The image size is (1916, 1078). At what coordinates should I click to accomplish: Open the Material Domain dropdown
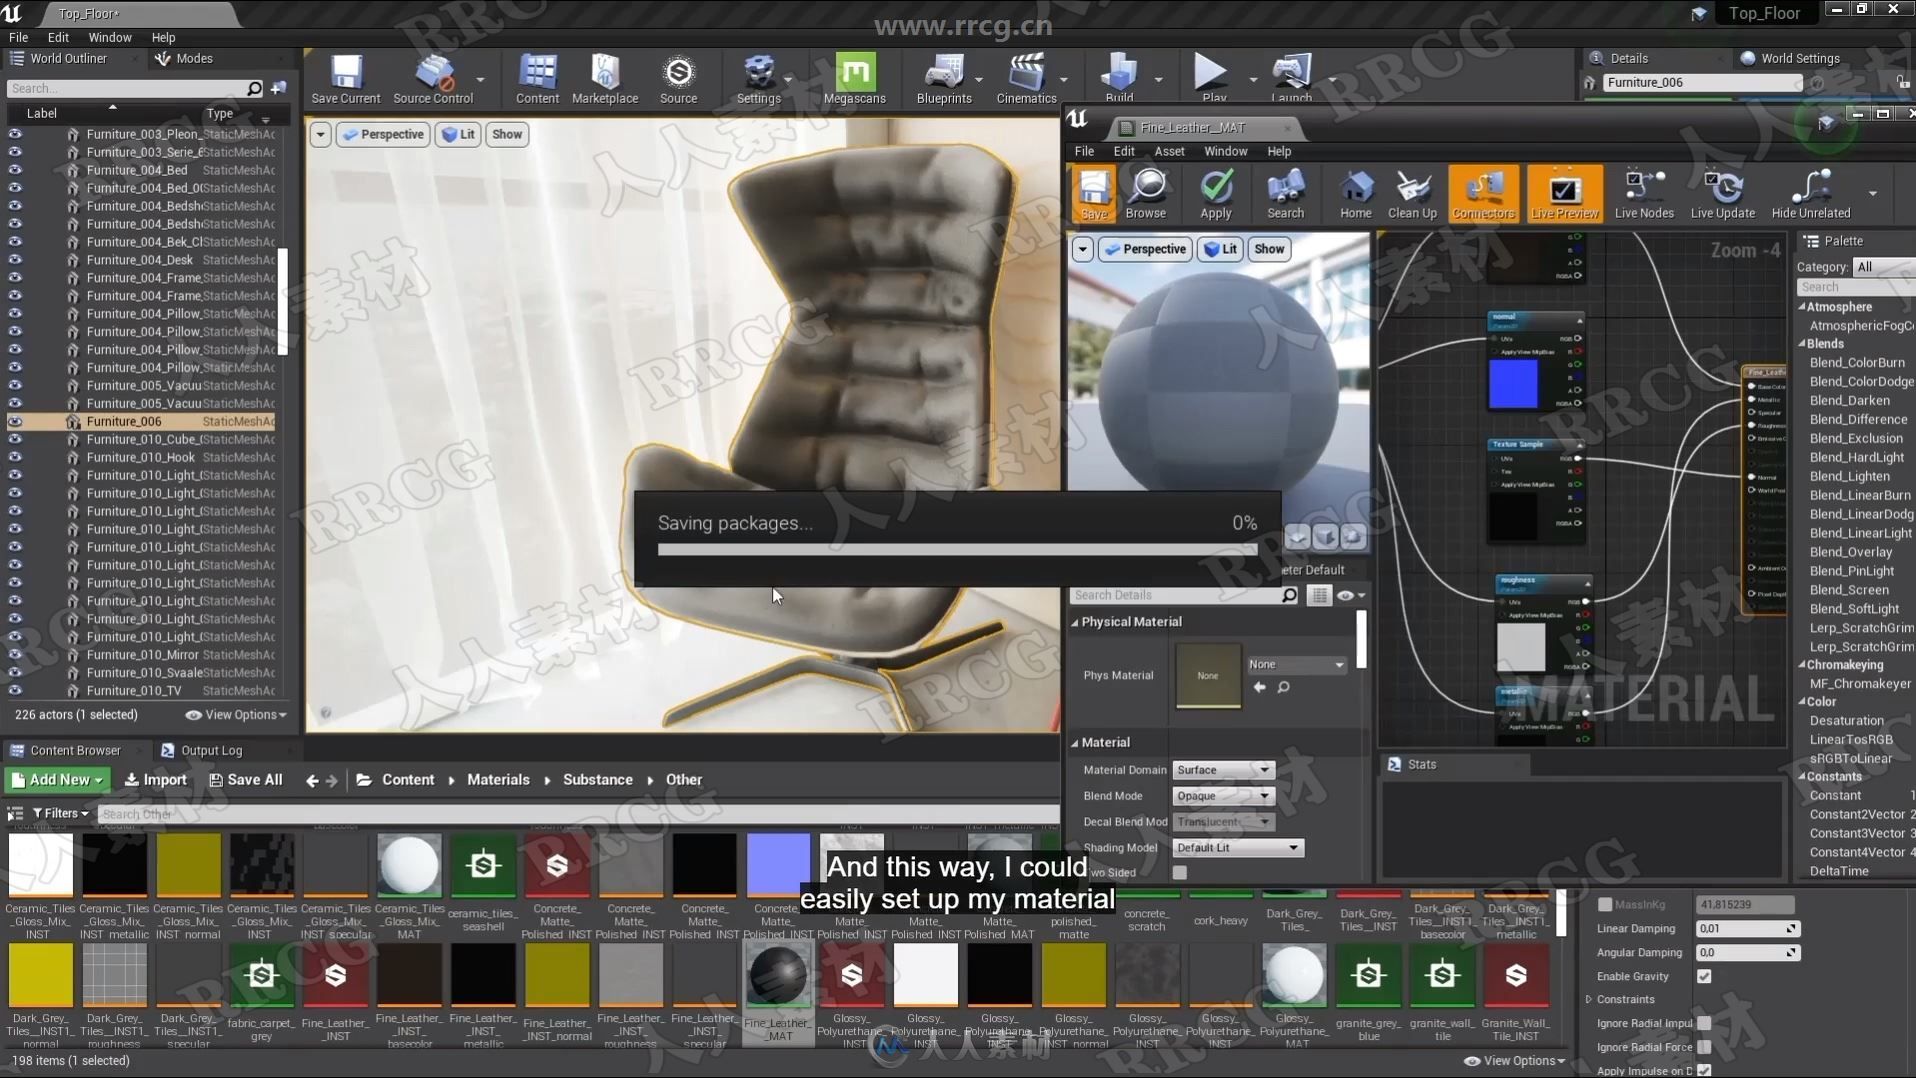(x=1223, y=770)
